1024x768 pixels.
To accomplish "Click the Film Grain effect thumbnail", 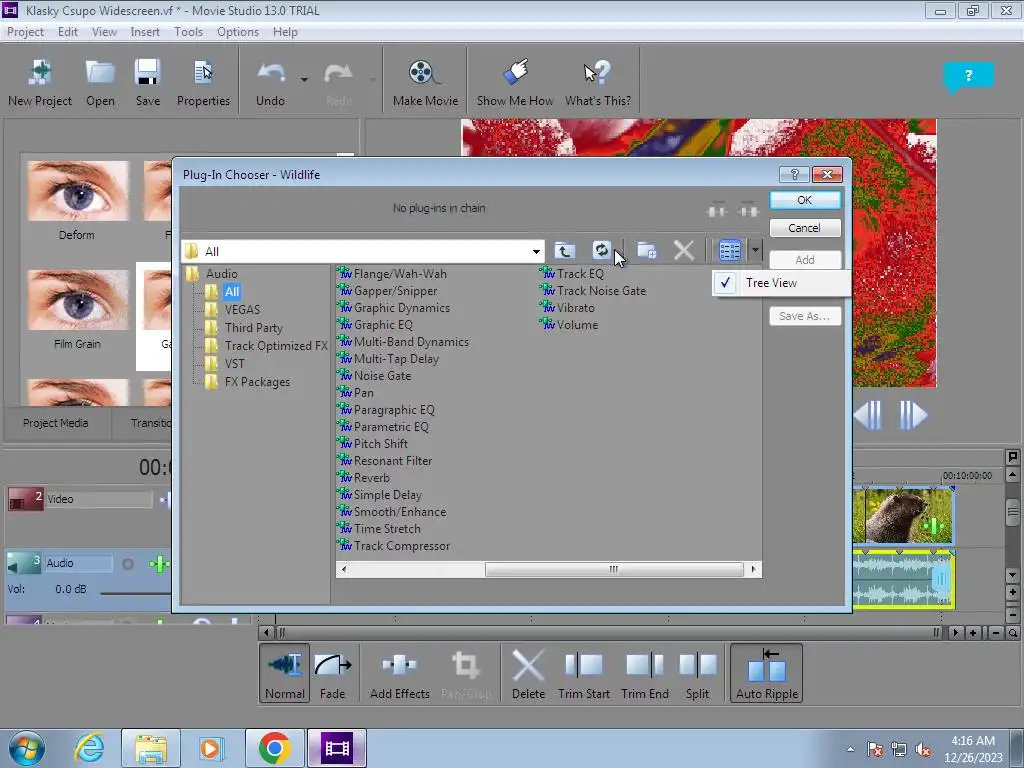I will coord(77,300).
